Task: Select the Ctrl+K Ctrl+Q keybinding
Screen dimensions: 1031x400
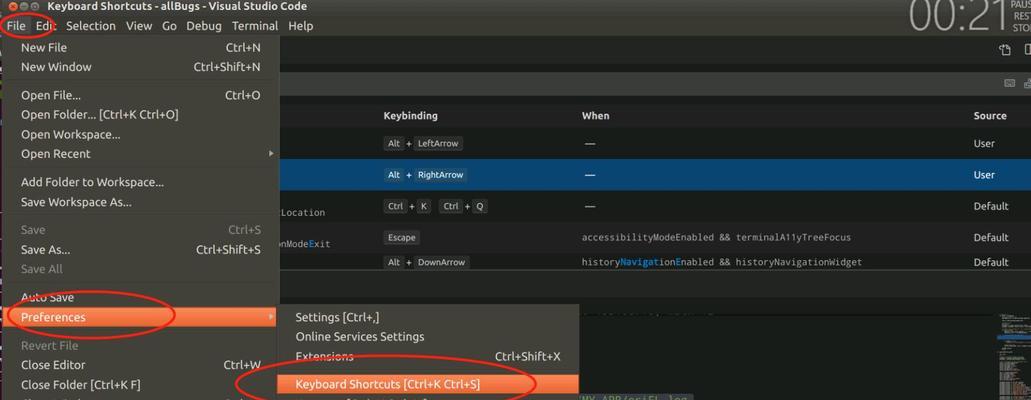Action: pos(436,207)
